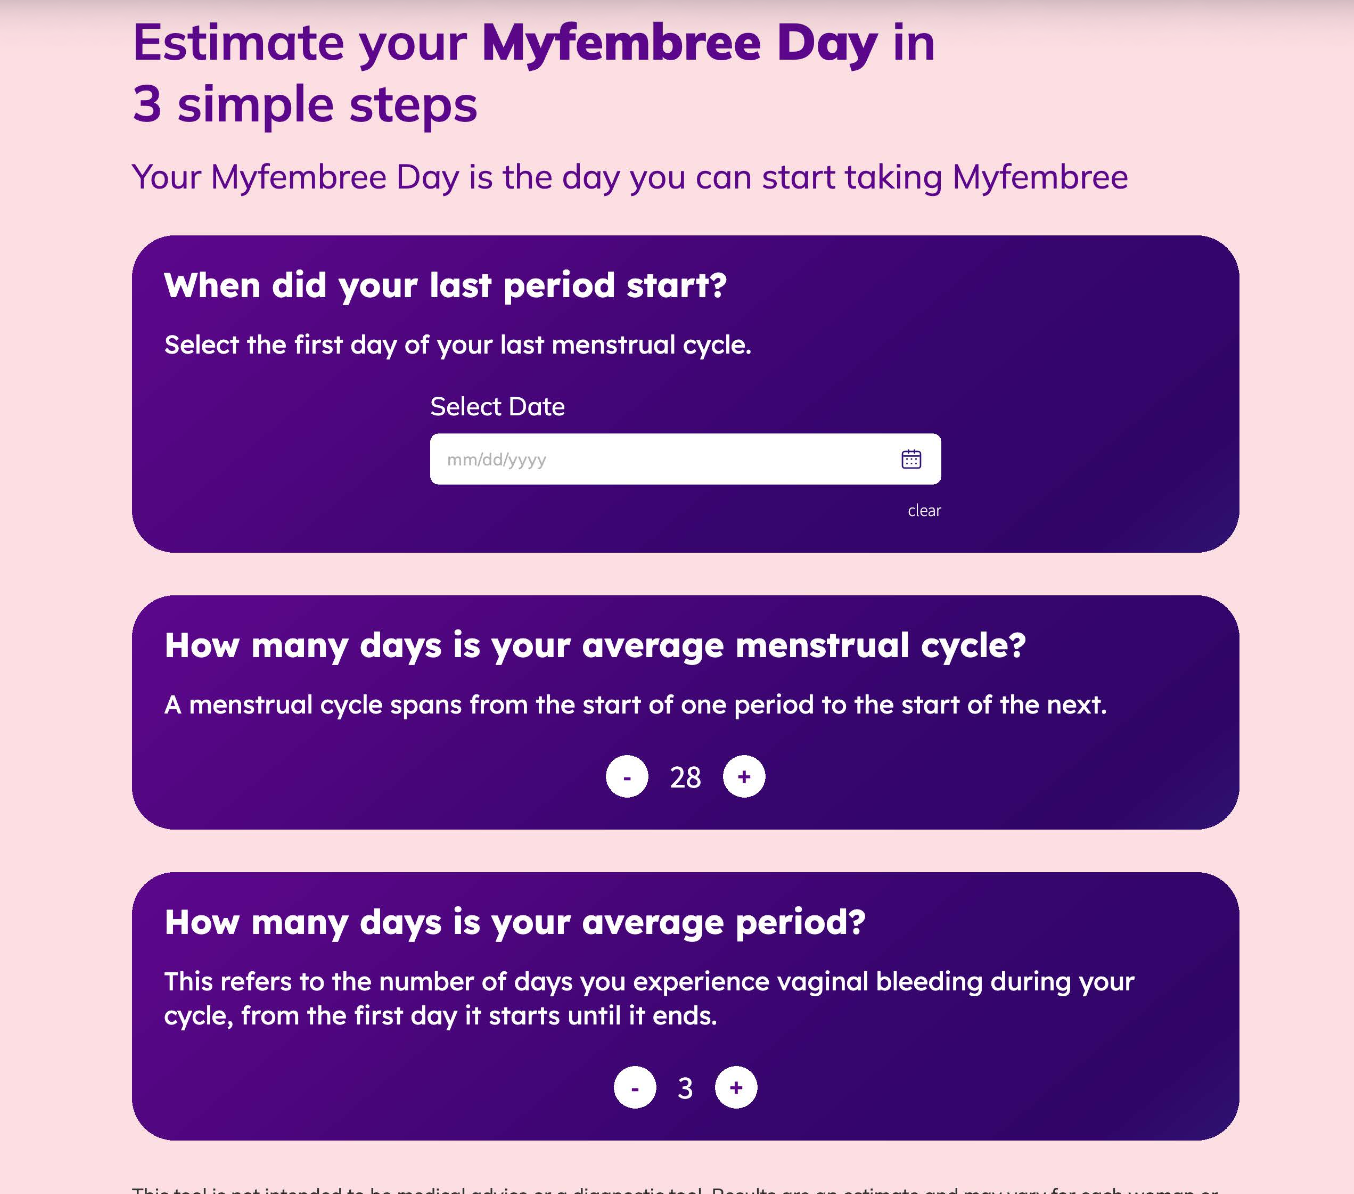Increase average period days with plus button
The height and width of the screenshot is (1194, 1354).
(736, 1088)
